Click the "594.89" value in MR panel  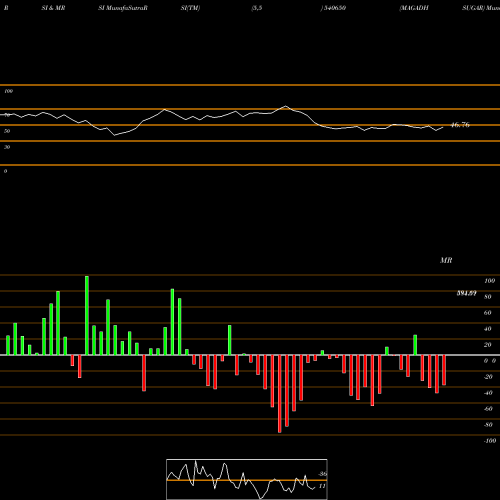click(x=466, y=293)
